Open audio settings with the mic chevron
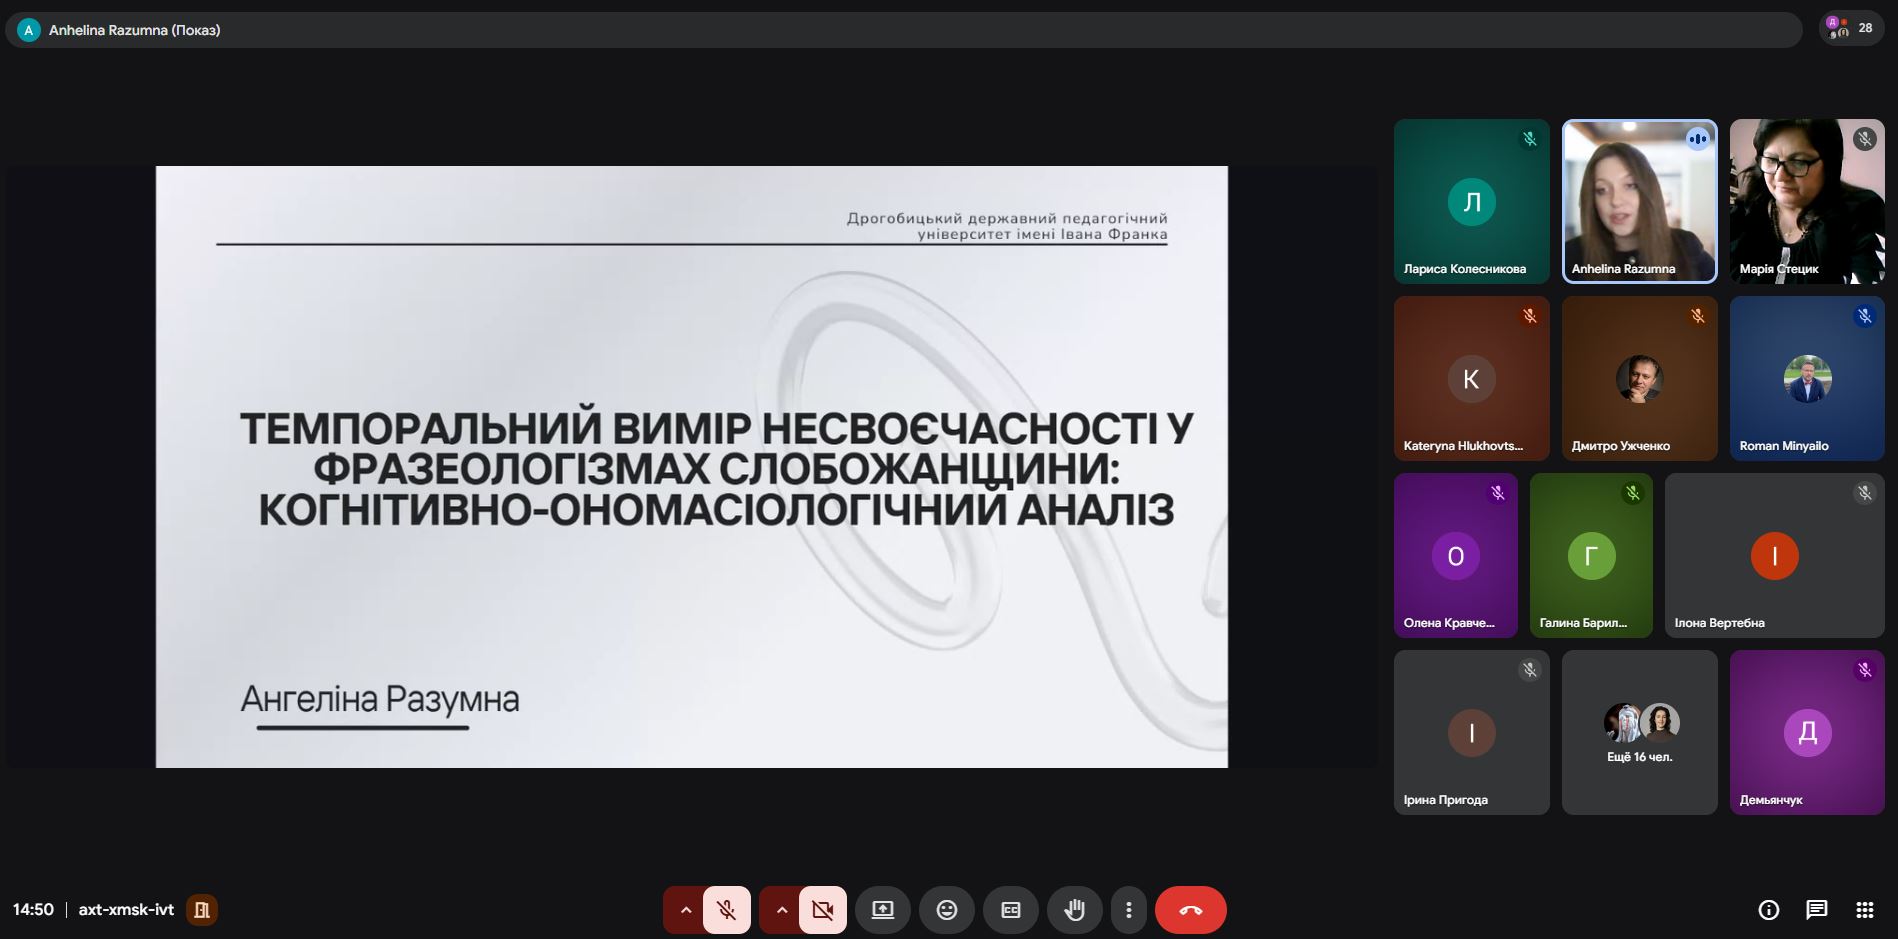The image size is (1898, 939). 685,910
